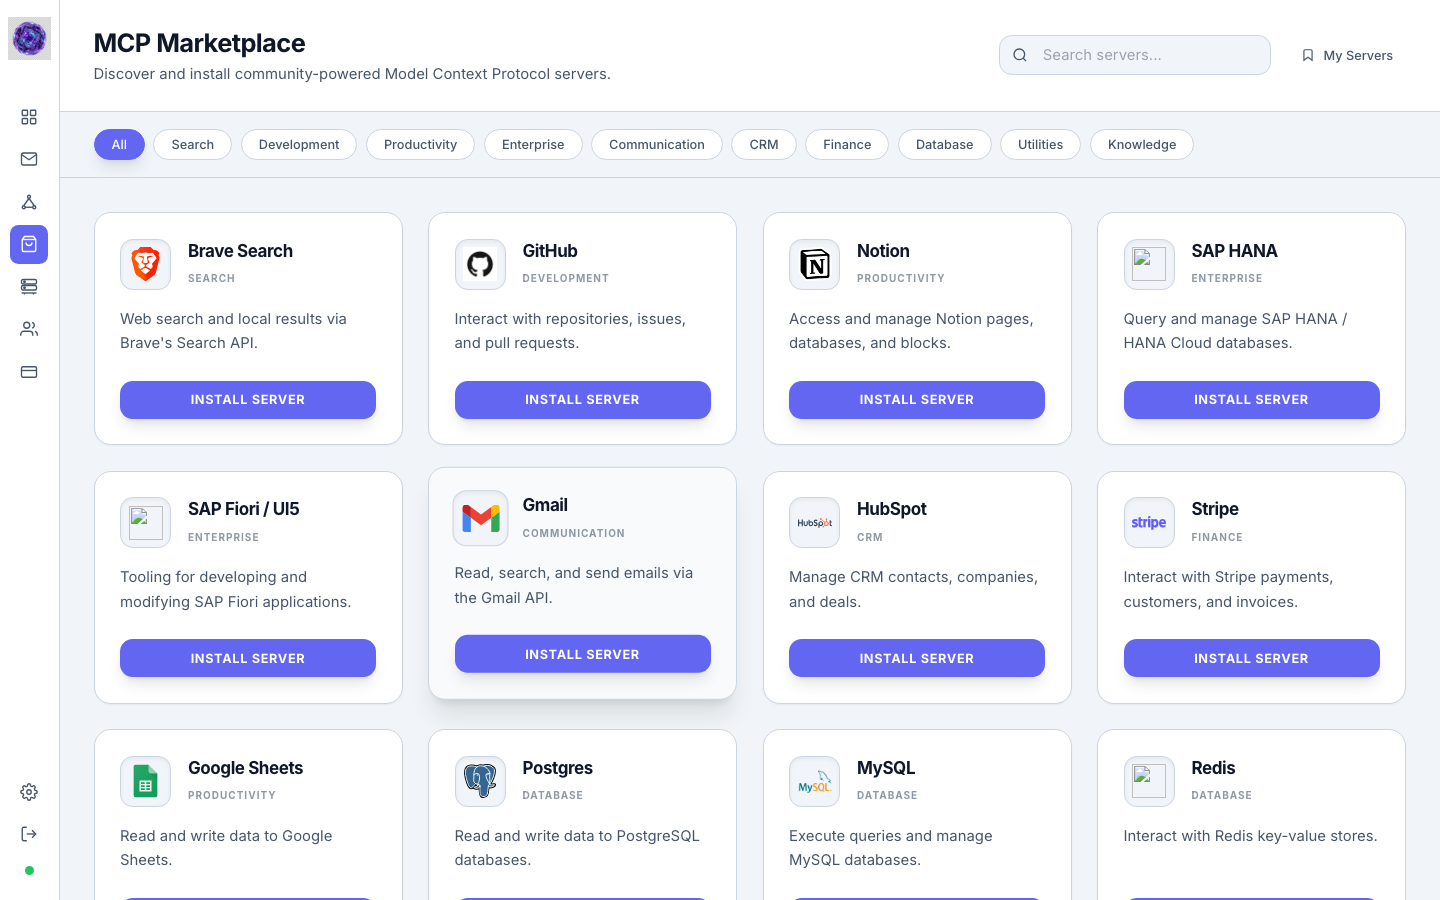Filter by Enterprise category
Viewport: 1440px width, 900px height.
tap(533, 145)
